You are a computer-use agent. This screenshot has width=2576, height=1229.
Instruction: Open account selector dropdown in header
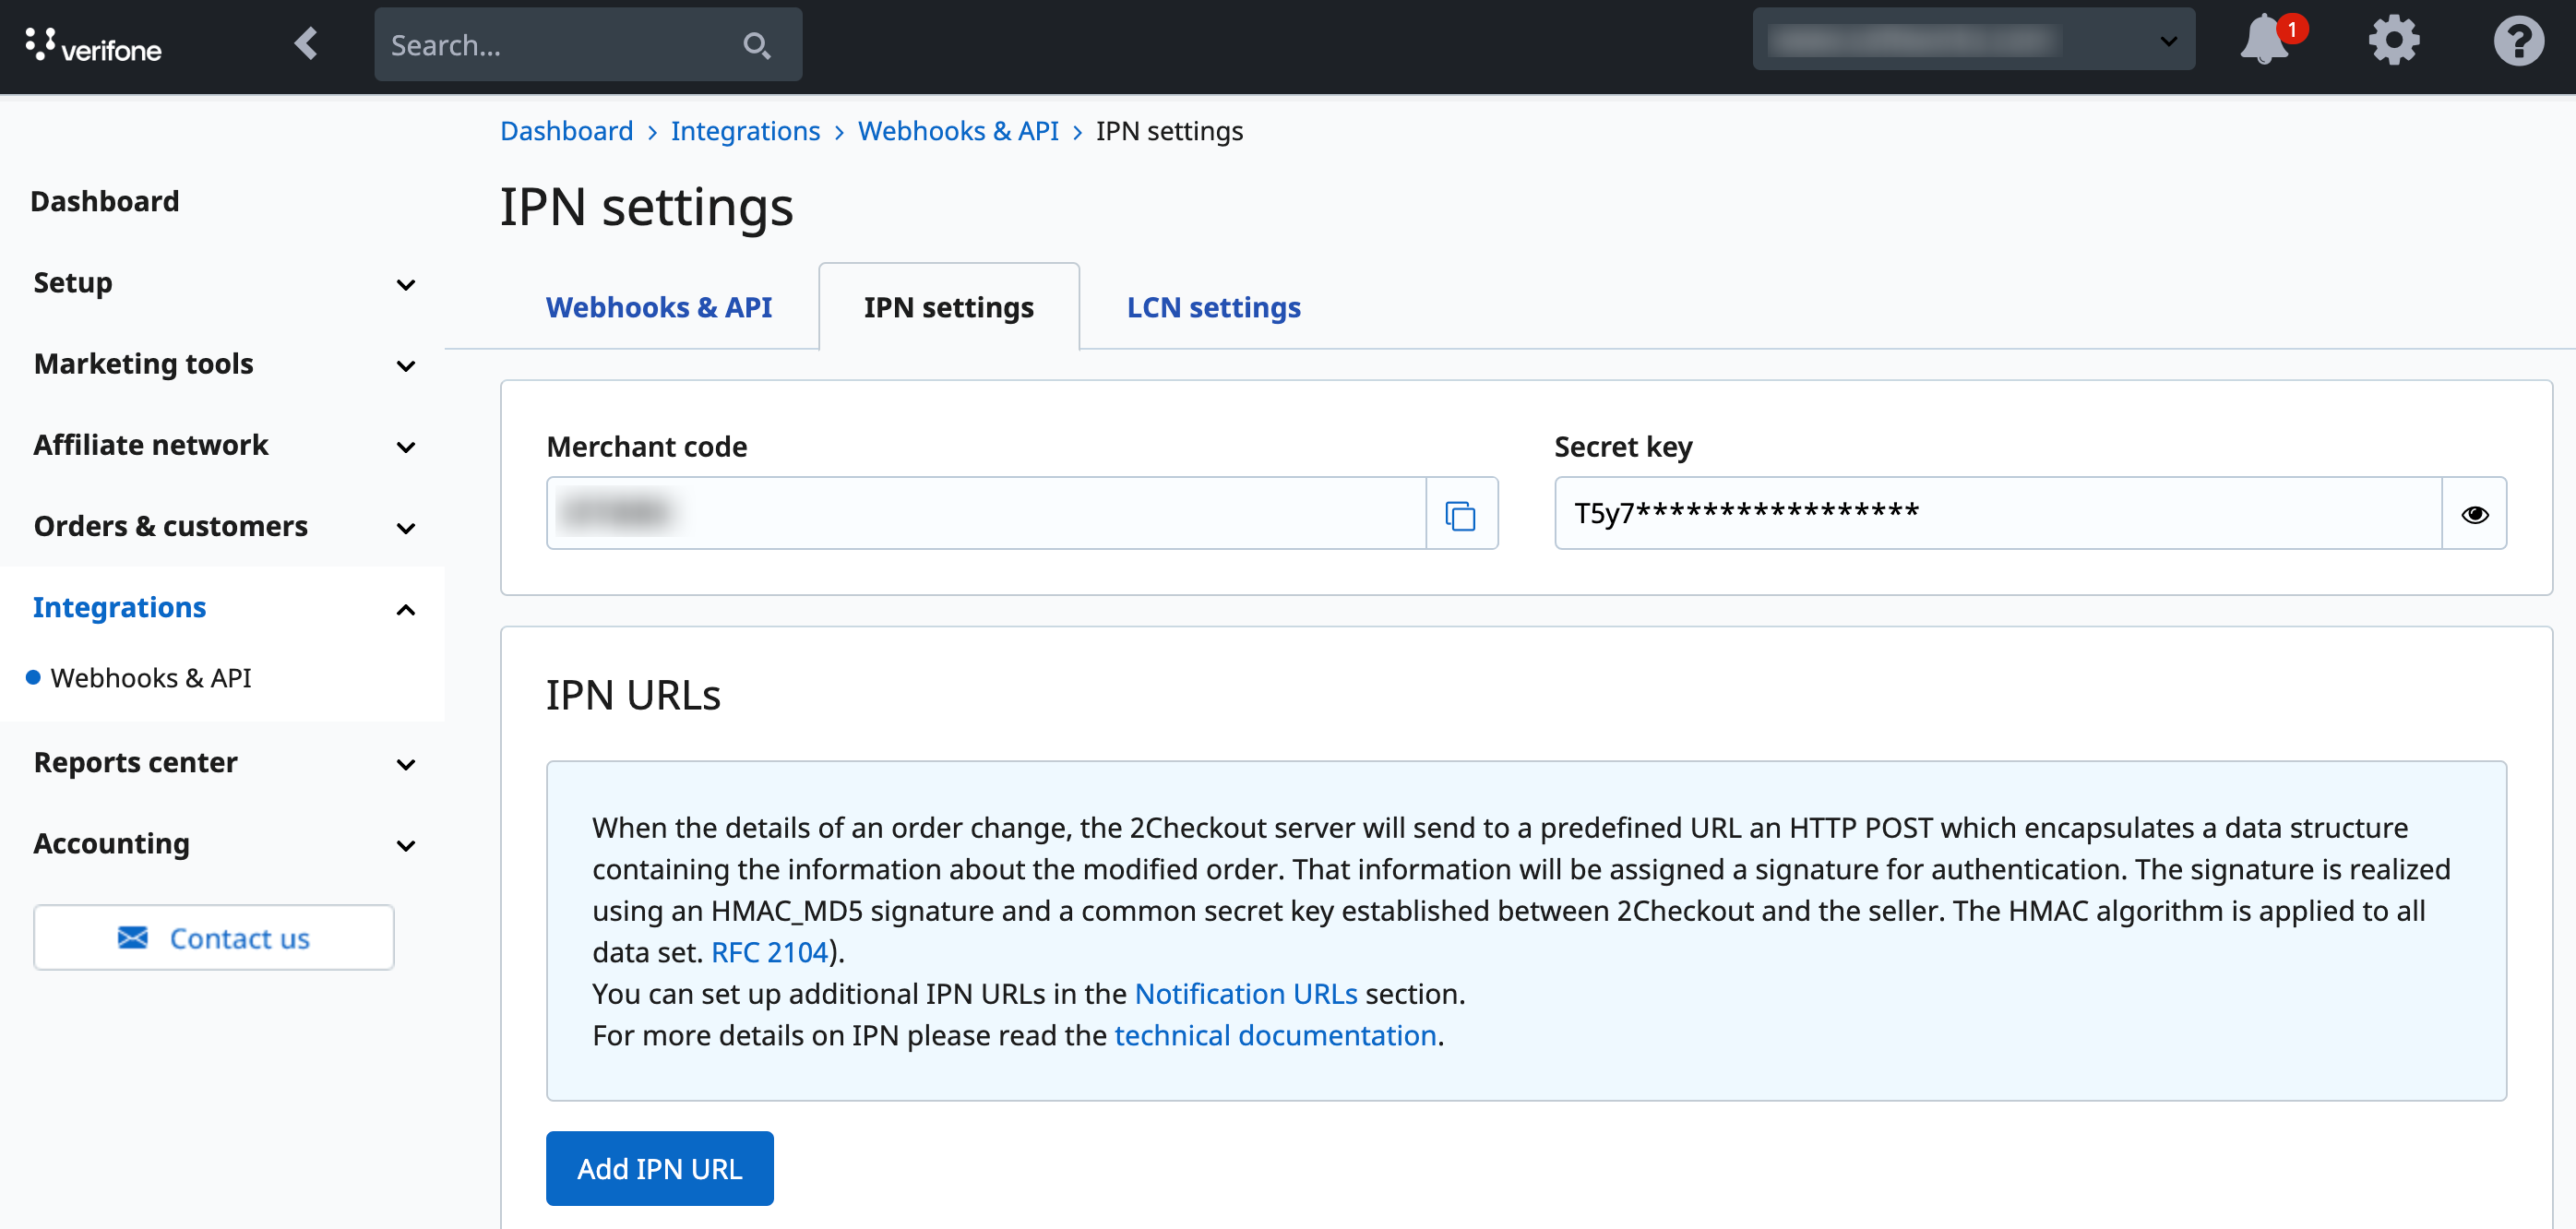(x=1973, y=41)
